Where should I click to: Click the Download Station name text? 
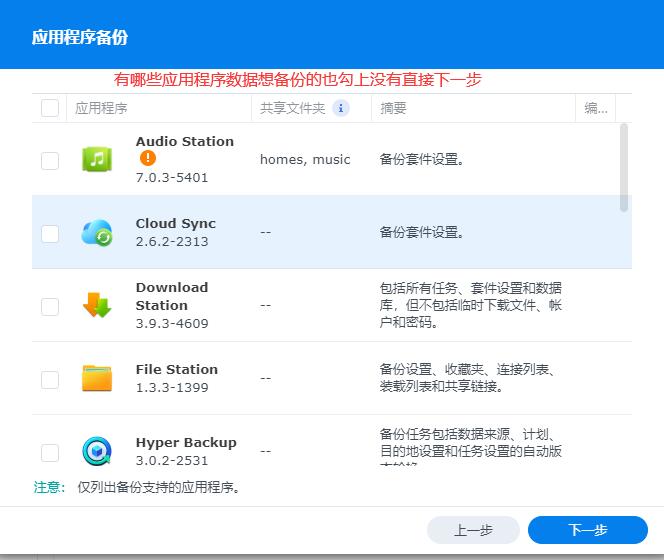(172, 296)
